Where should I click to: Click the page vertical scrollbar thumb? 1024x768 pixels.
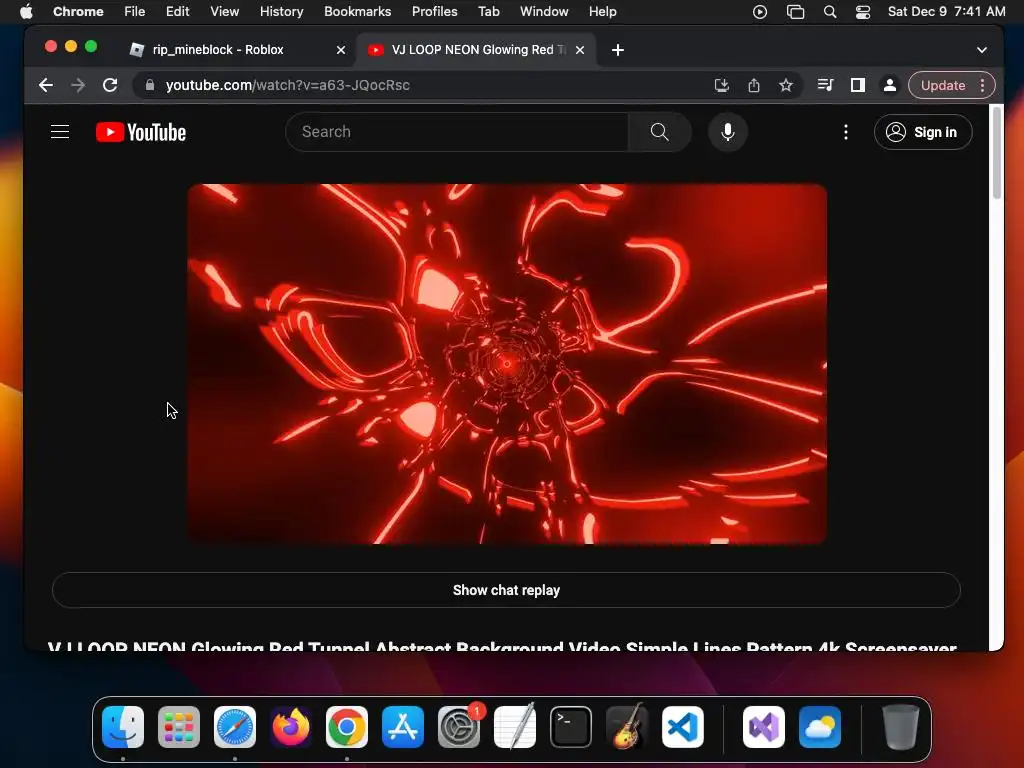(x=997, y=153)
